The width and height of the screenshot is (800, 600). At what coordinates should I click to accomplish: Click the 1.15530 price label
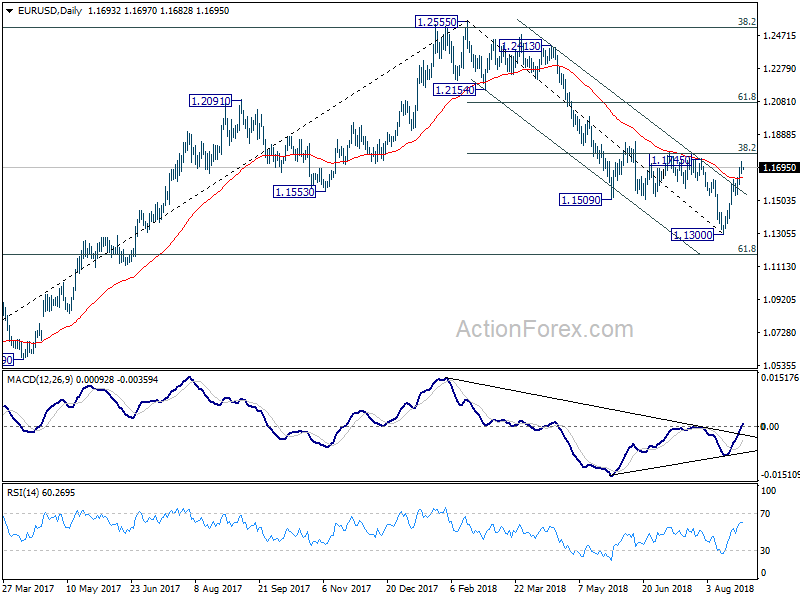[x=294, y=192]
